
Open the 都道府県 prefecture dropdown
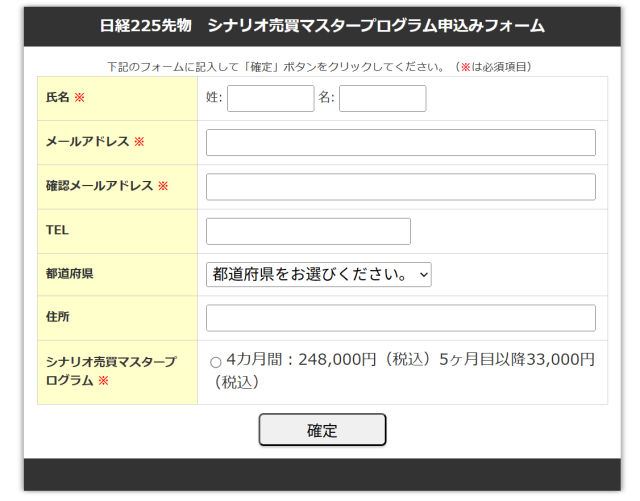coord(319,274)
